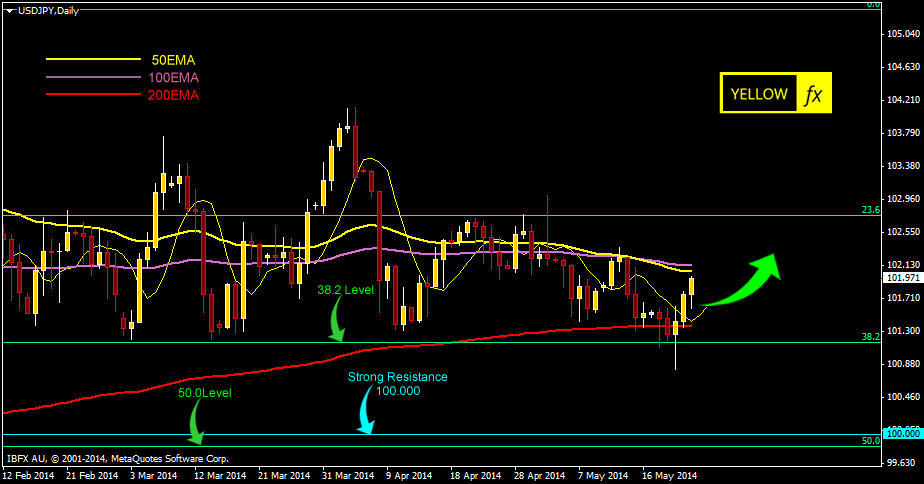Click the 31 Mar 2014 date label

pos(349,476)
